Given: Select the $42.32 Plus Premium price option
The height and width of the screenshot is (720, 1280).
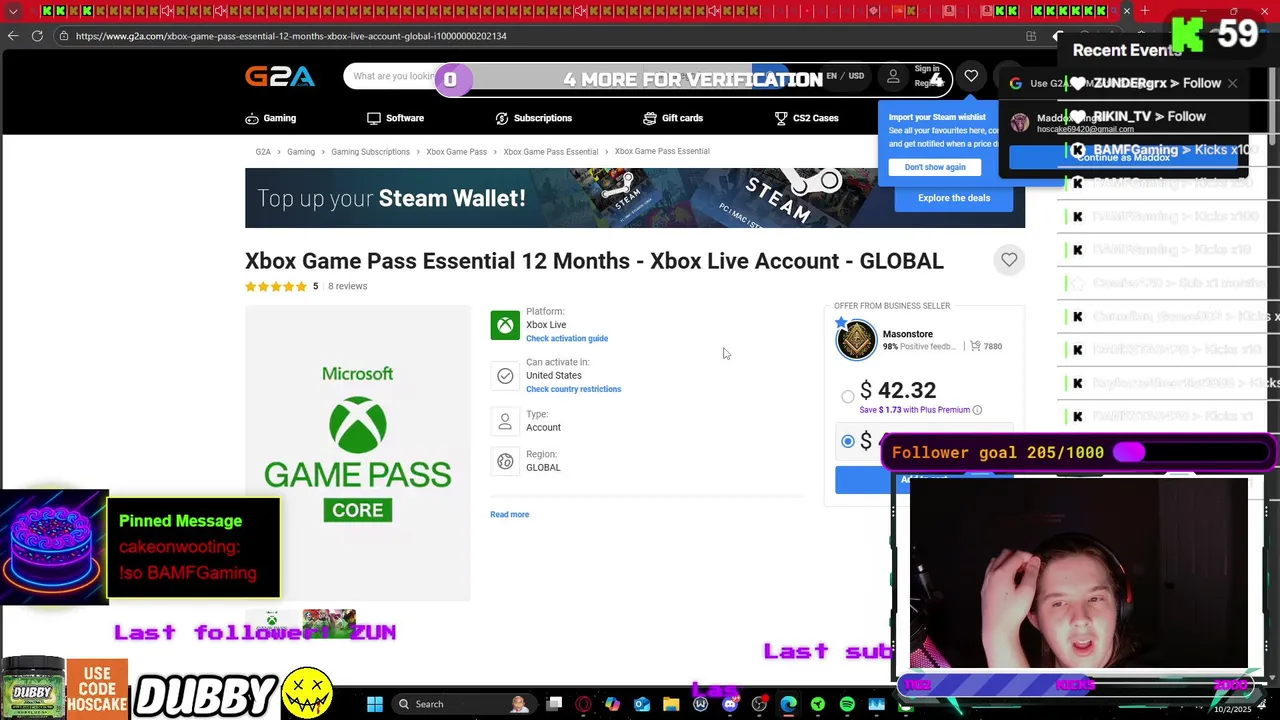Looking at the screenshot, I should click(848, 397).
